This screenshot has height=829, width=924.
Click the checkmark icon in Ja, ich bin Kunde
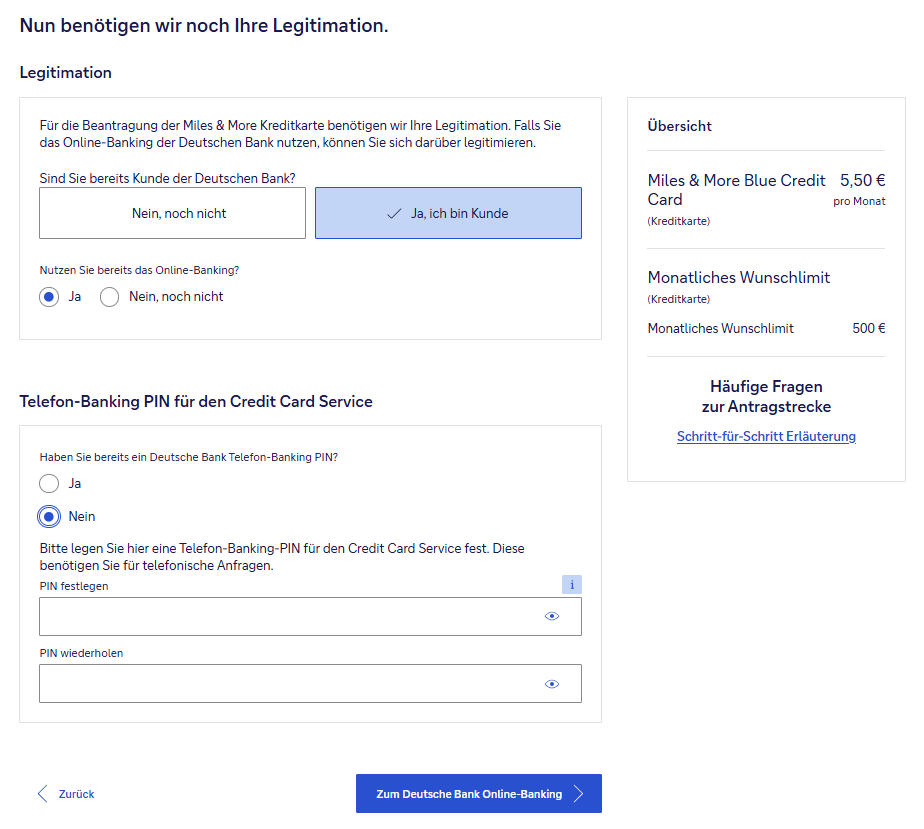pyautogui.click(x=394, y=214)
